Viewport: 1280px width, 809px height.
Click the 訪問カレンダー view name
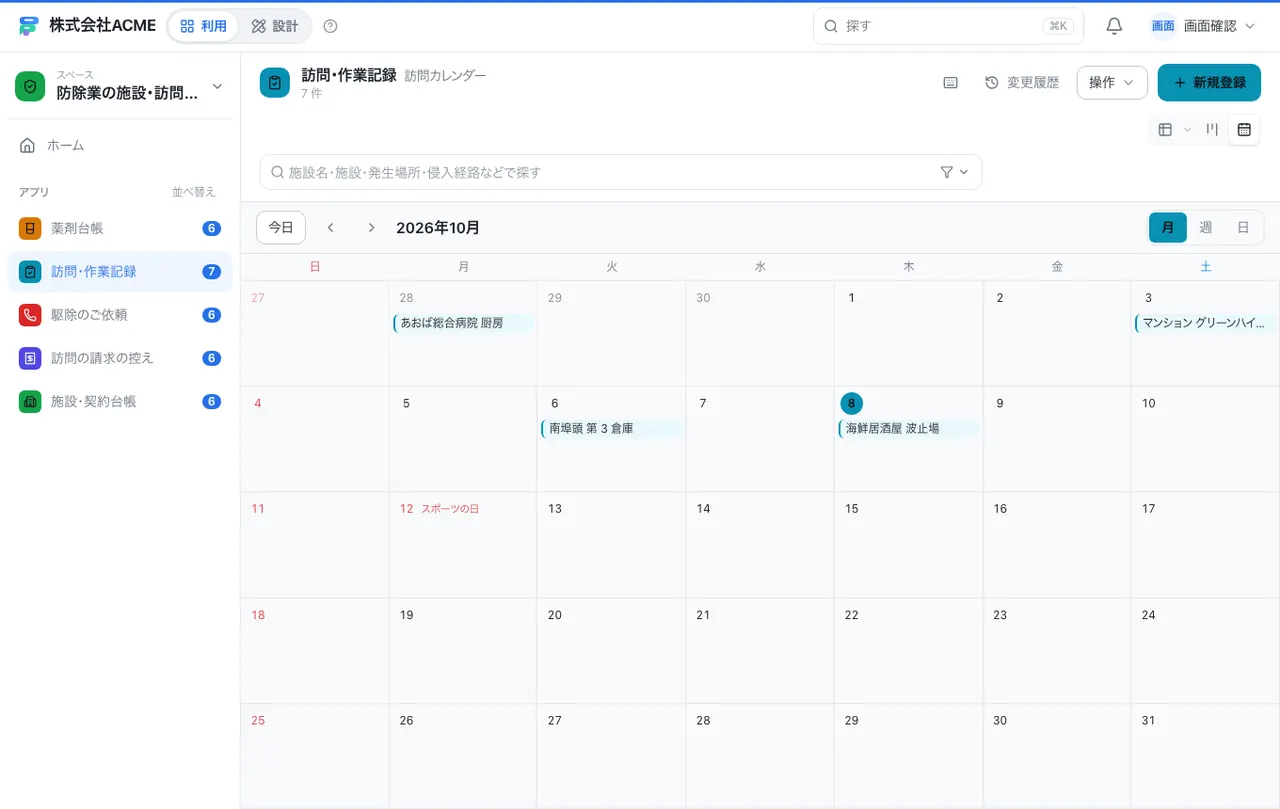(445, 76)
